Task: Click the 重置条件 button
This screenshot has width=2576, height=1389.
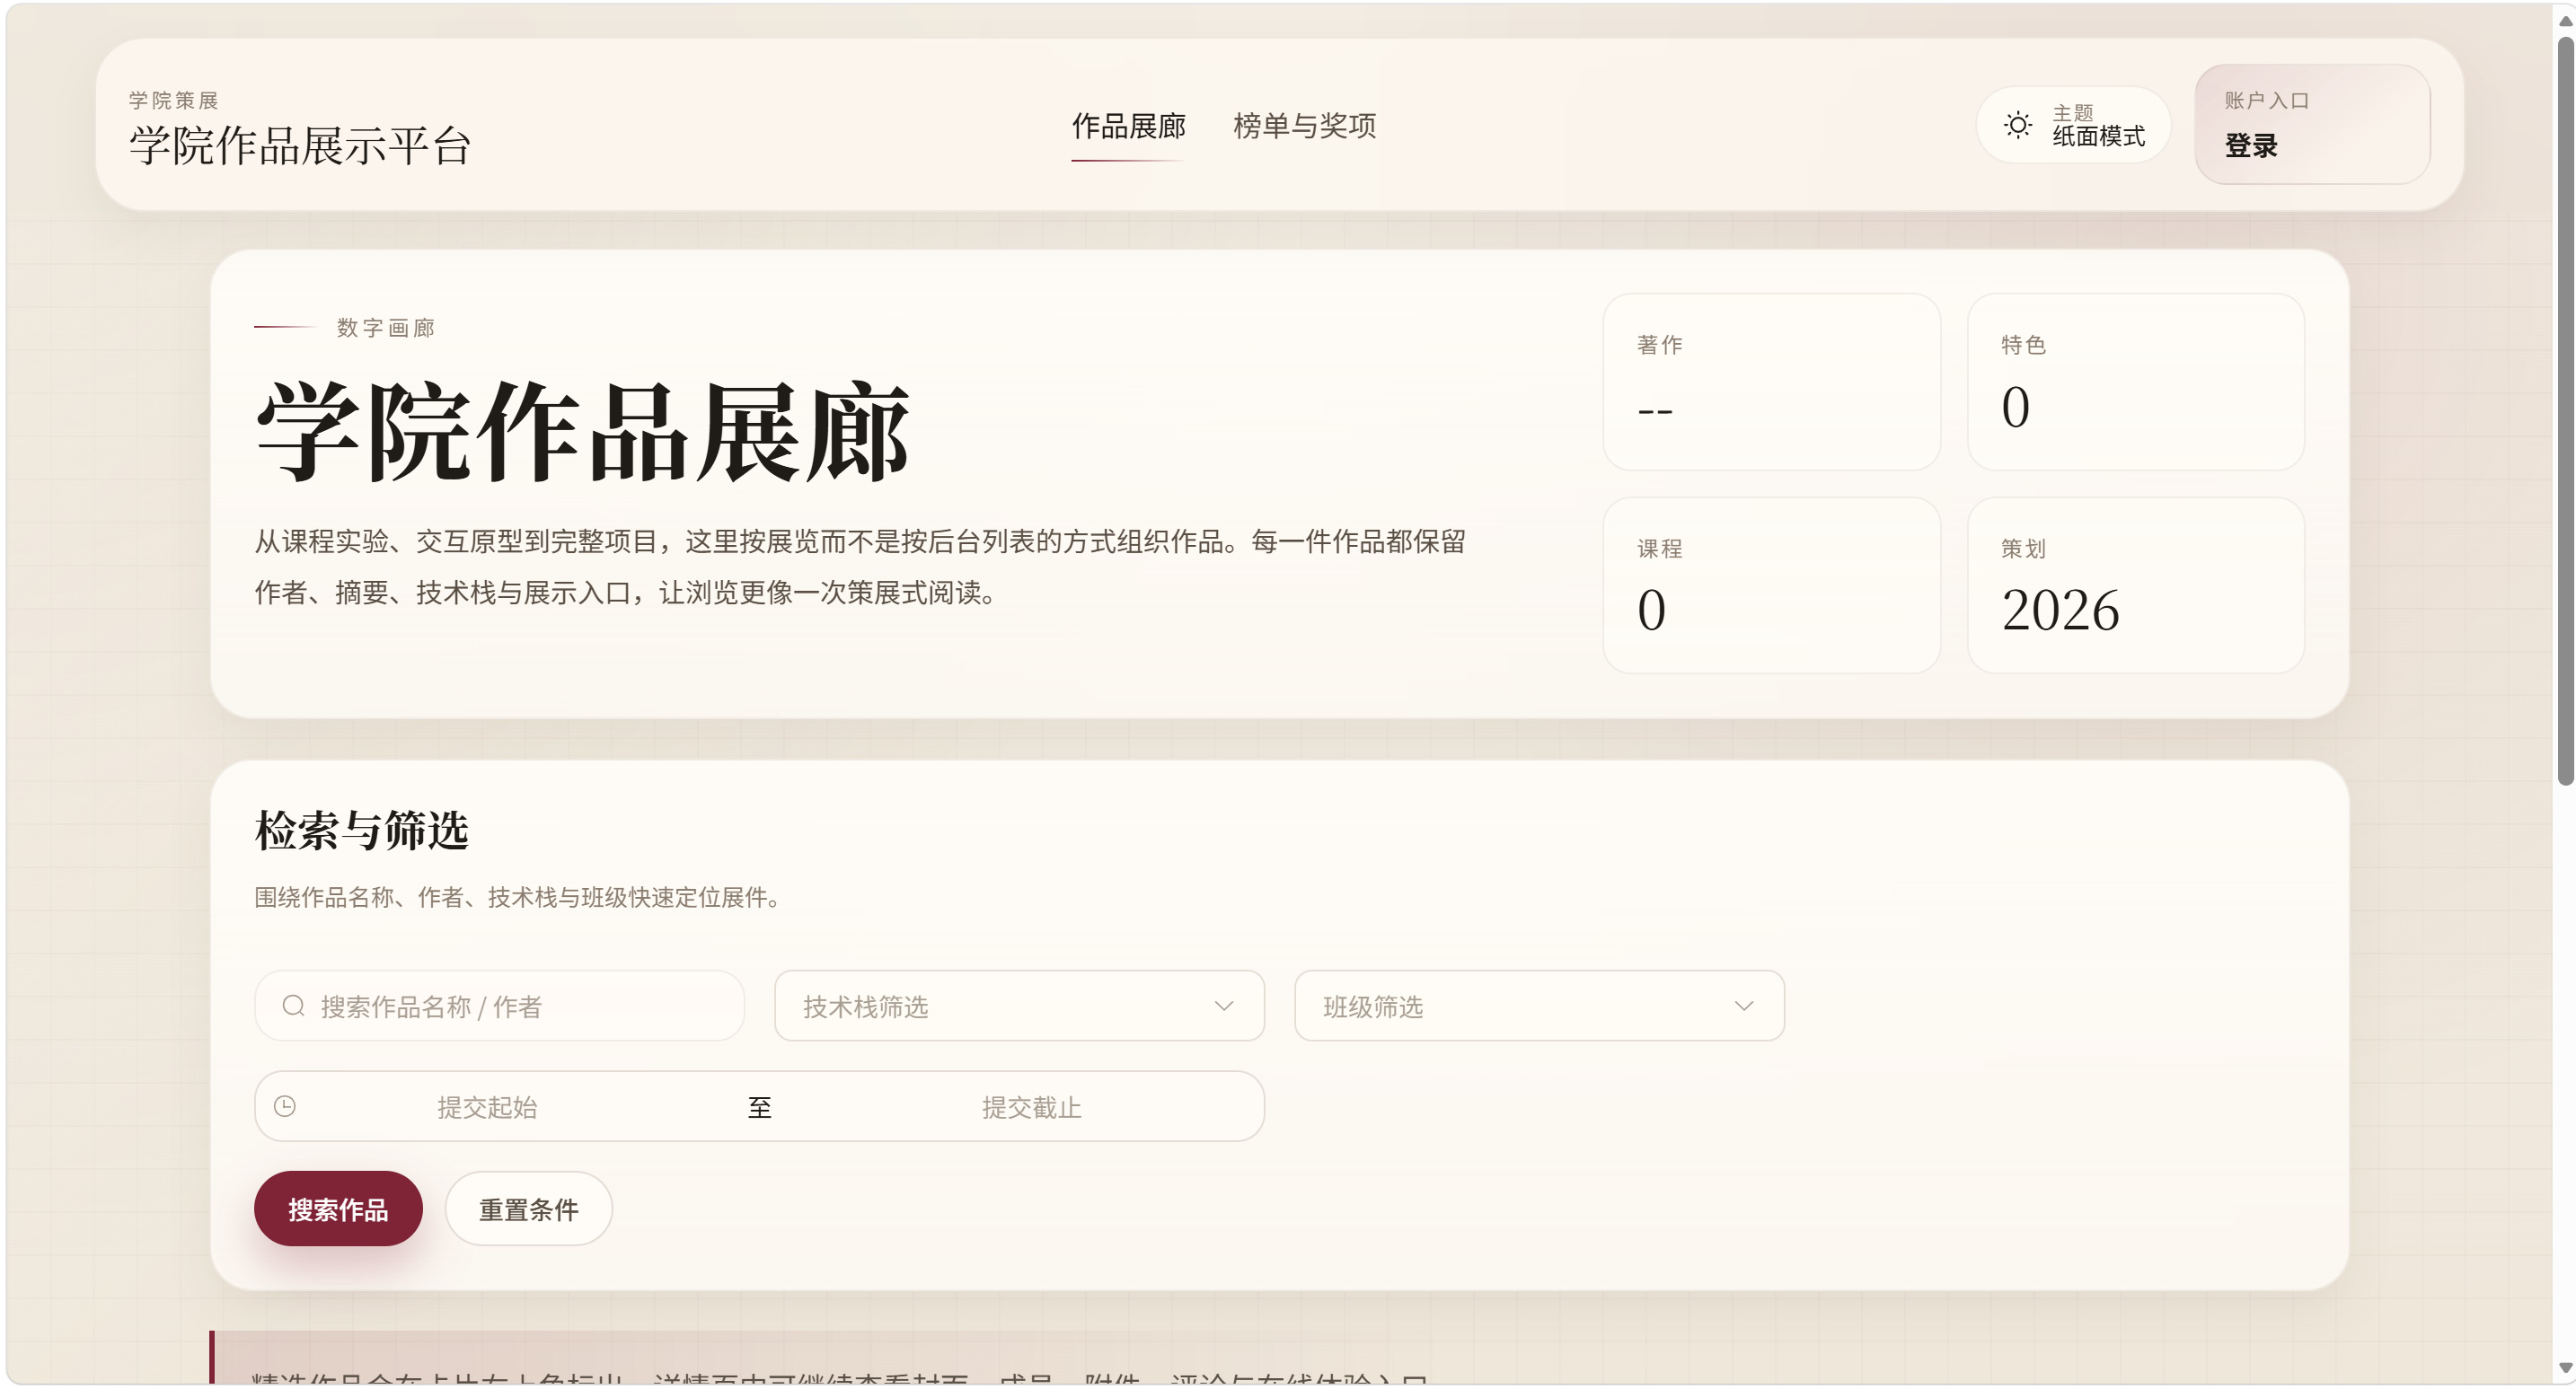Action: click(528, 1209)
